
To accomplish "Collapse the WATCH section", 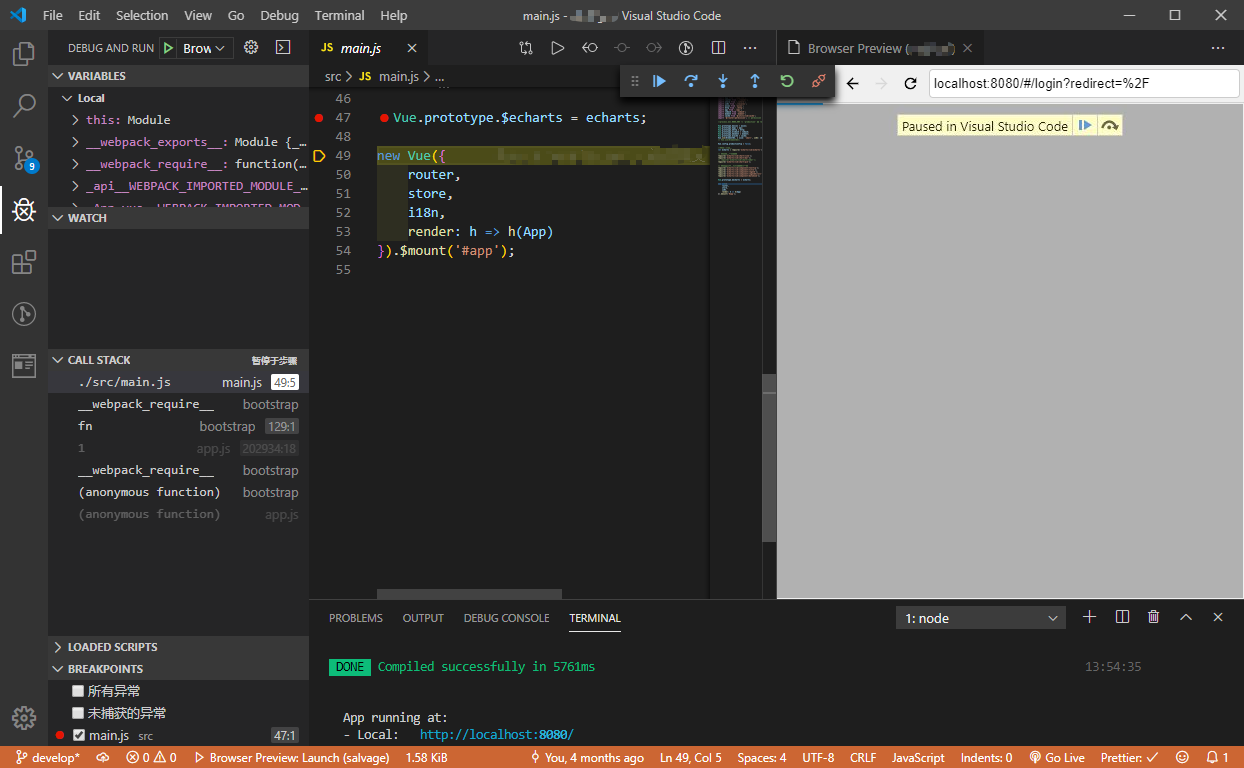I will click(178, 218).
